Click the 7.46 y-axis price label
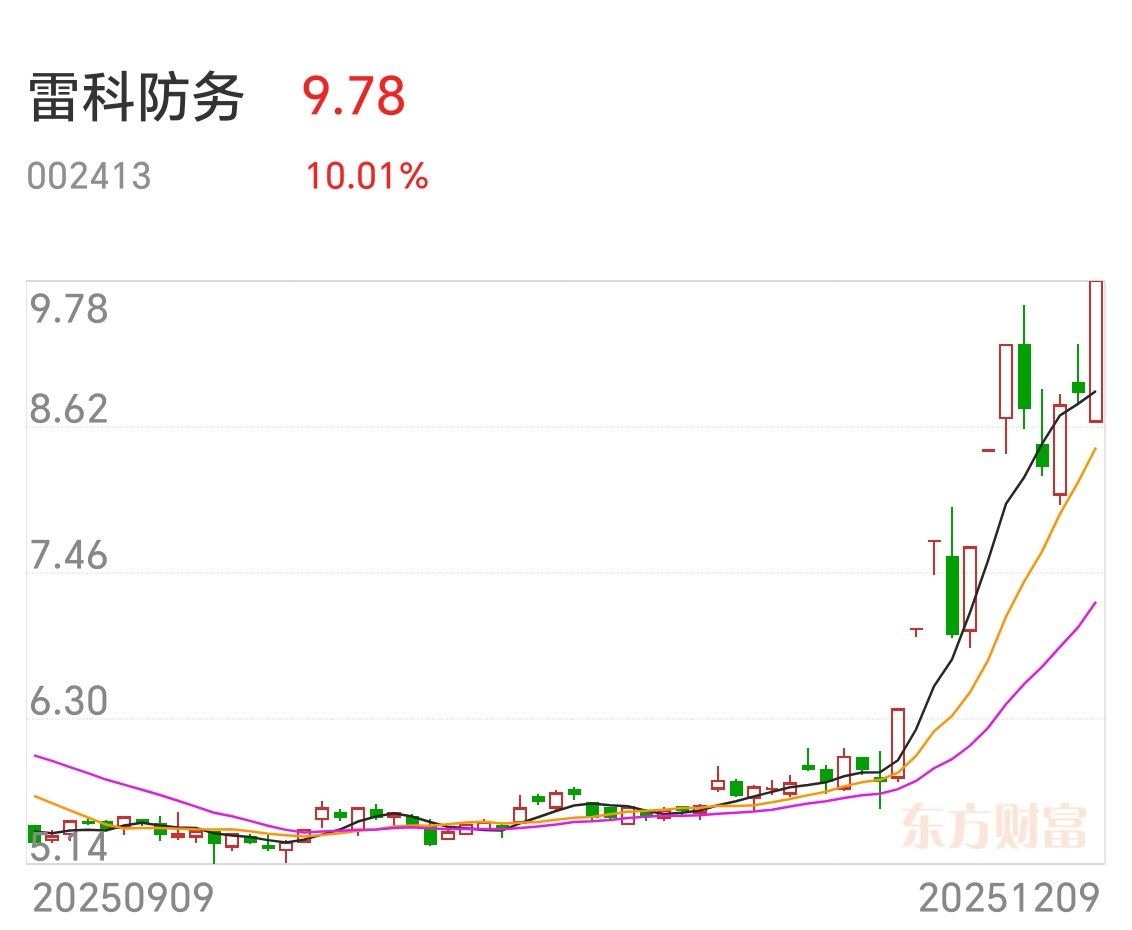Image resolution: width=1132 pixels, height=930 pixels. point(69,556)
